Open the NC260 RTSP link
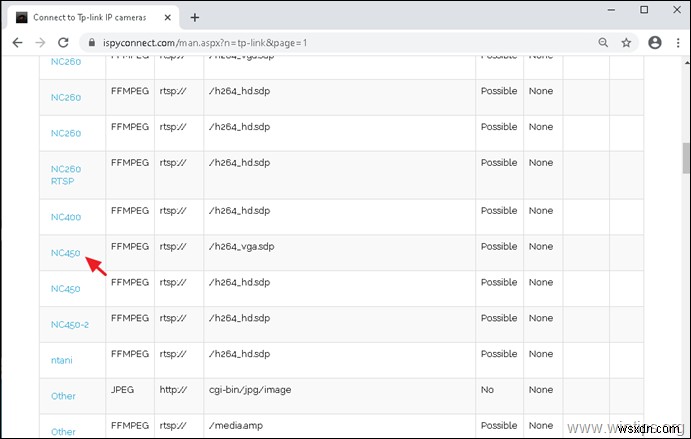Image resolution: width=691 pixels, height=439 pixels. pyautogui.click(x=65, y=175)
